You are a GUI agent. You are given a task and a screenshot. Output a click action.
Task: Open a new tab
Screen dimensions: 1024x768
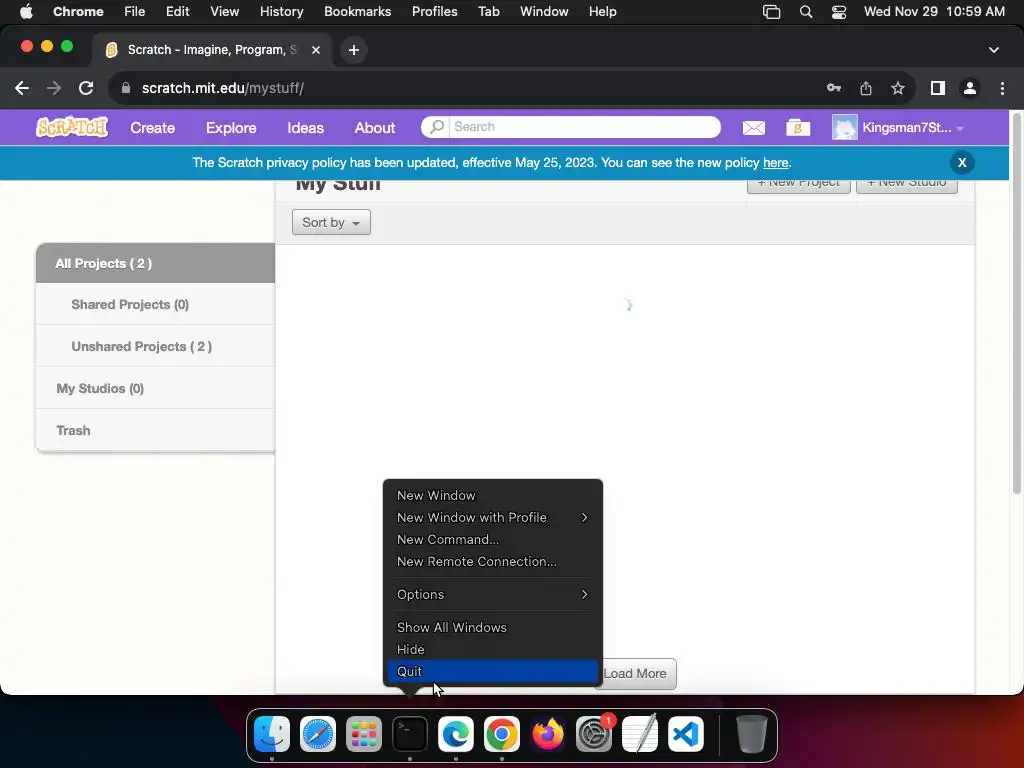tap(353, 50)
